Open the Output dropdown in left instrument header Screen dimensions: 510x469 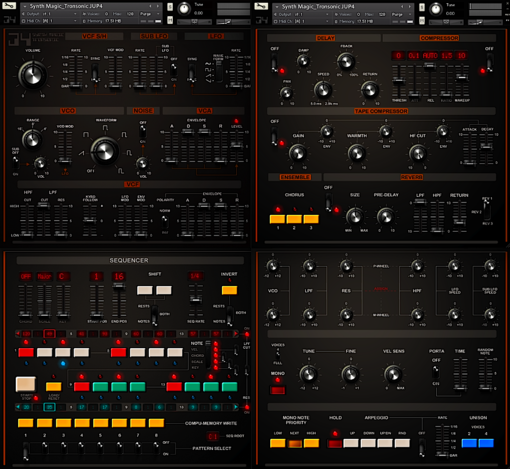[49, 14]
